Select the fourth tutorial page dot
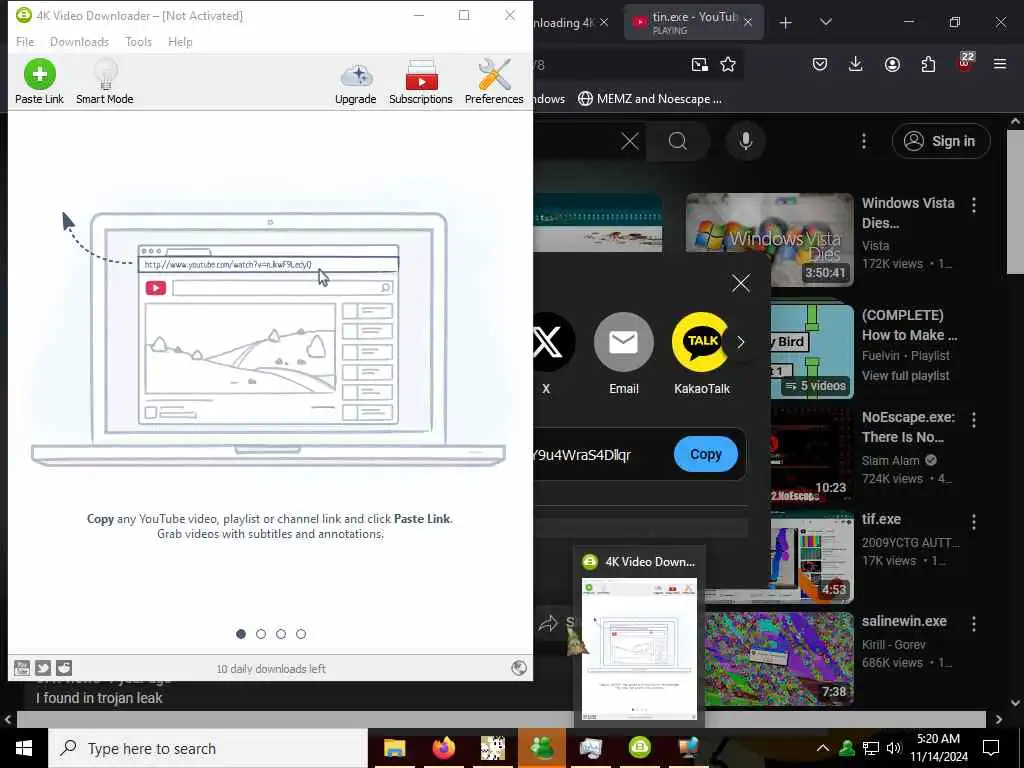This screenshot has width=1024, height=768. (301, 633)
